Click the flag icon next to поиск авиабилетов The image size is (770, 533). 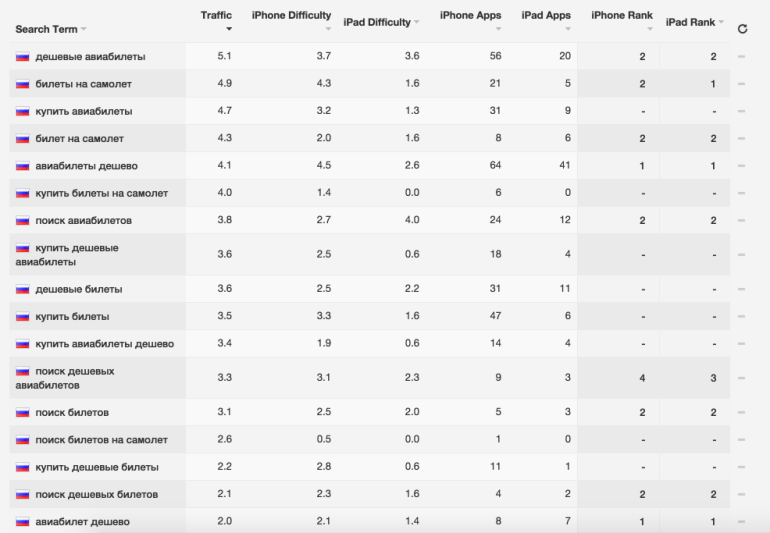click(23, 221)
